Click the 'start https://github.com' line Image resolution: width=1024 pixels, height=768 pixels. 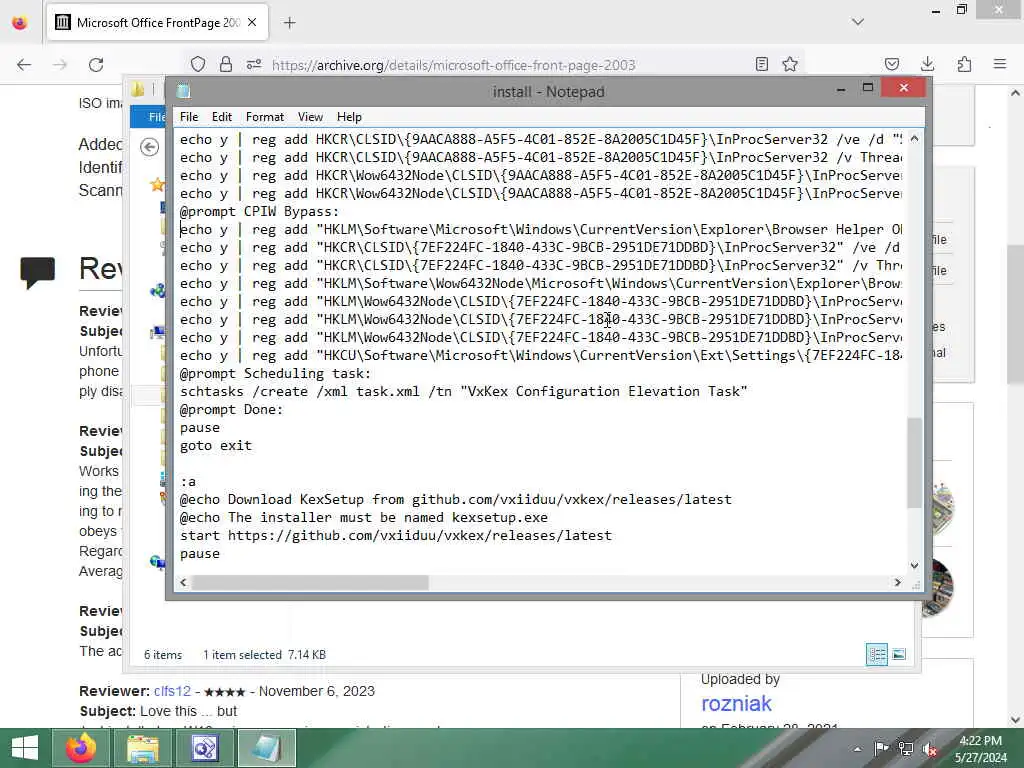click(x=396, y=536)
